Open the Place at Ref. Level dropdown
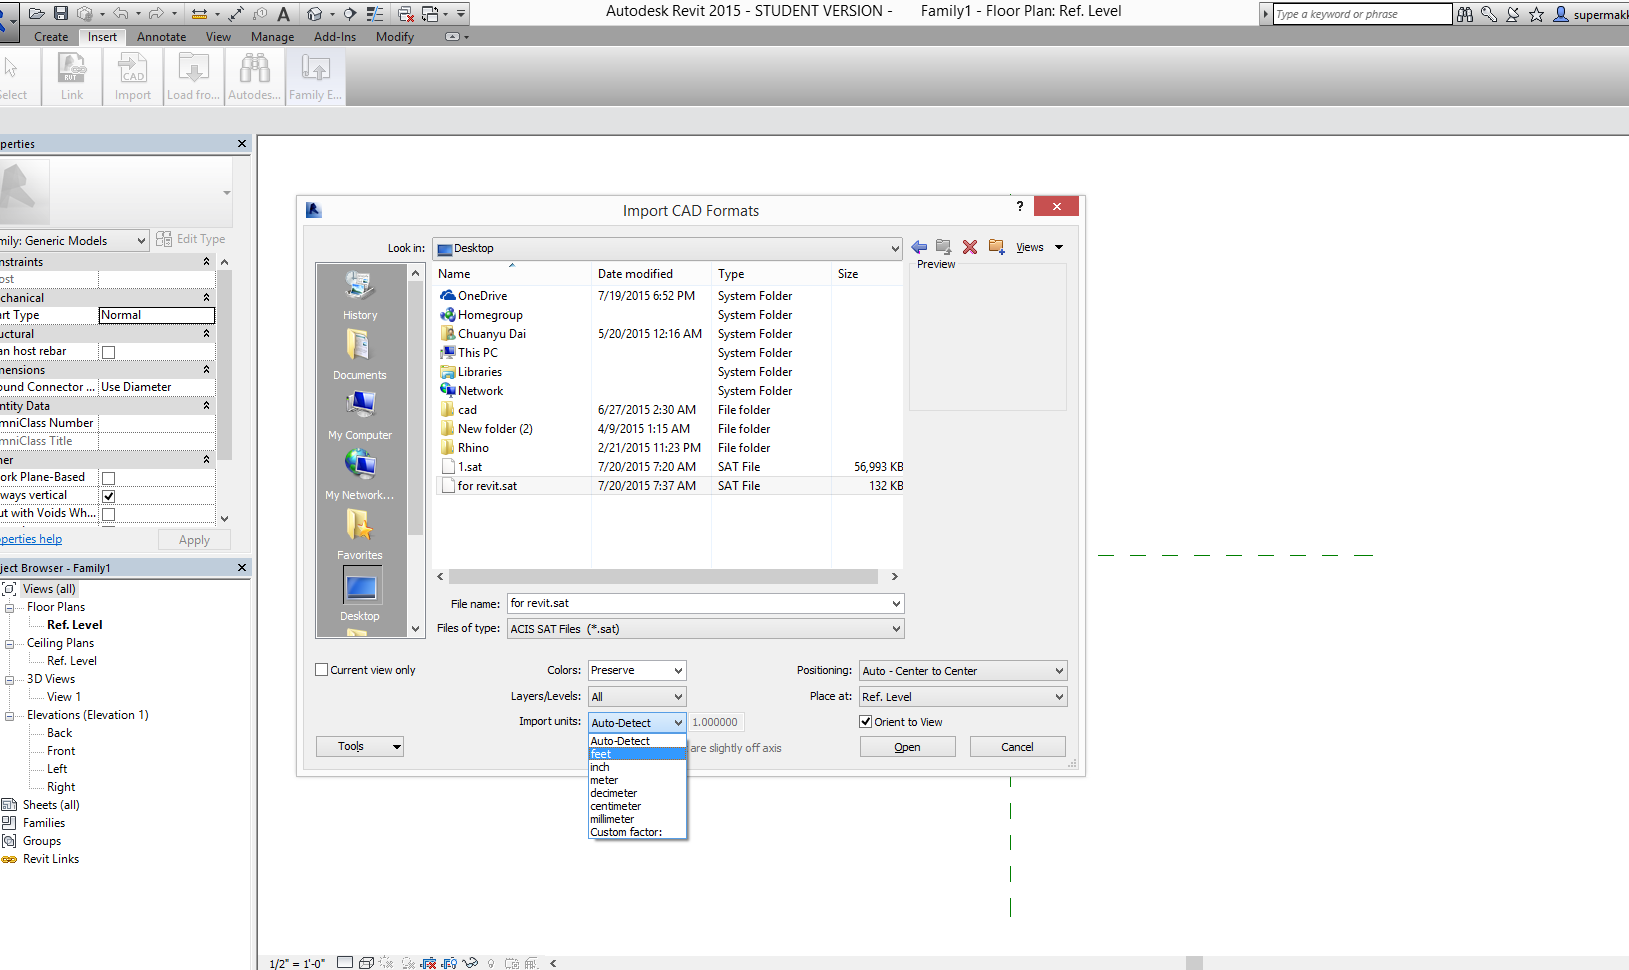Screen dimensions: 1629x970 tap(963, 697)
